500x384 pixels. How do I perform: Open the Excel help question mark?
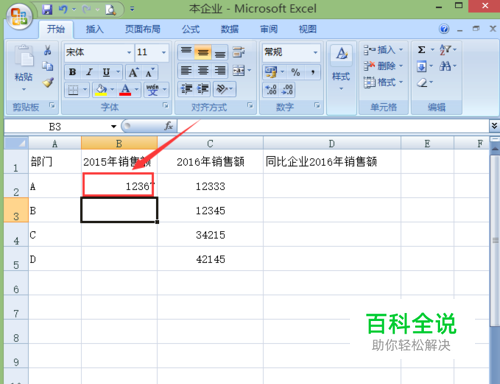click(x=444, y=29)
